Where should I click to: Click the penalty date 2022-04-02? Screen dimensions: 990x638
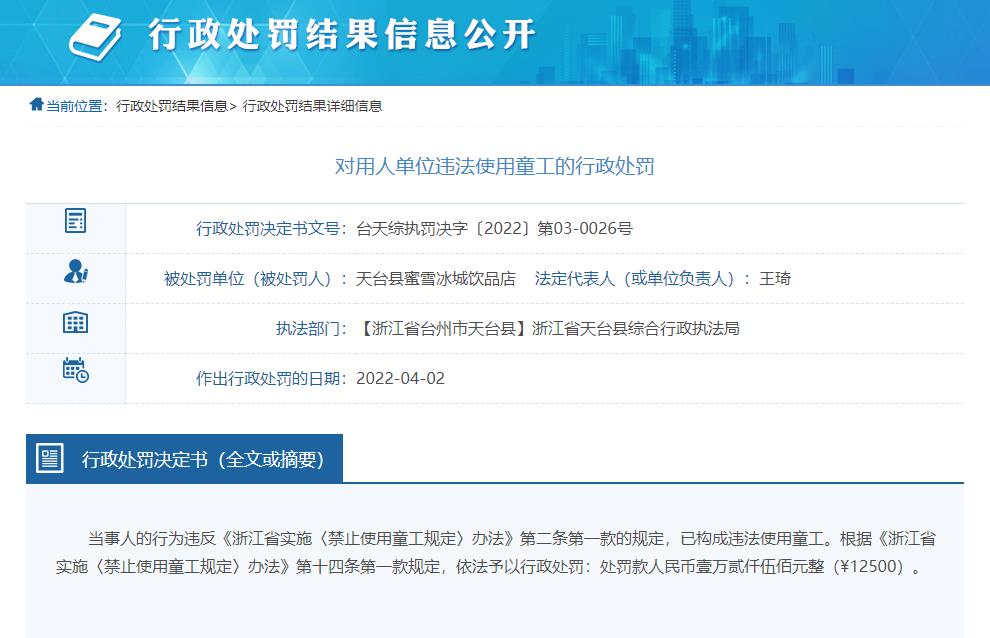(400, 378)
